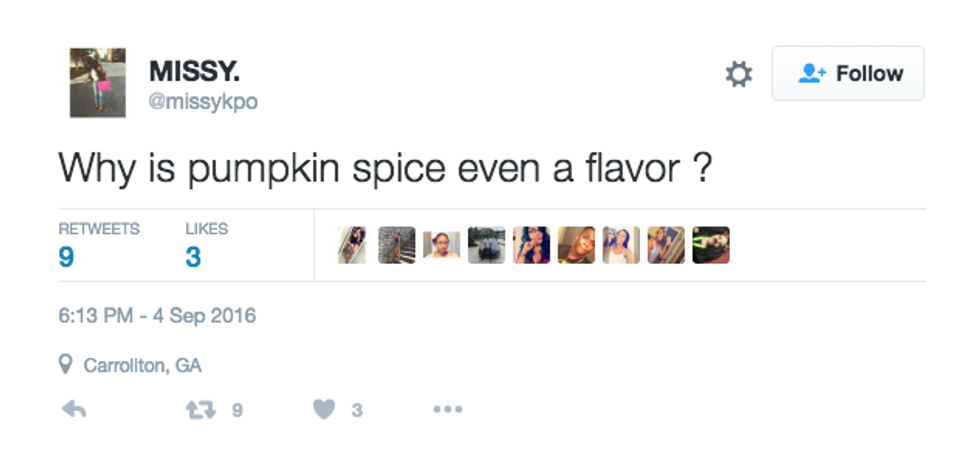Open the last liker avatar
980x468 pixels.
pos(711,245)
